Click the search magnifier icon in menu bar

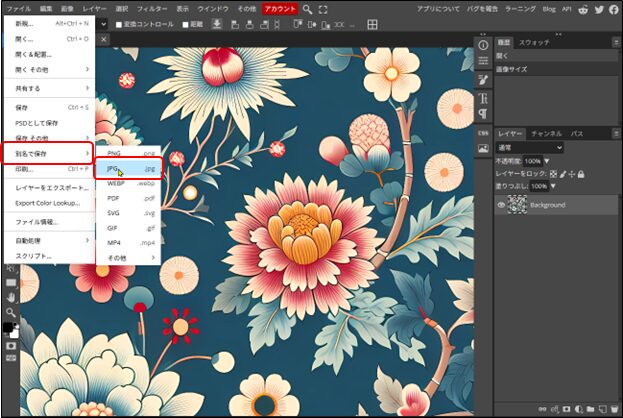coord(307,9)
